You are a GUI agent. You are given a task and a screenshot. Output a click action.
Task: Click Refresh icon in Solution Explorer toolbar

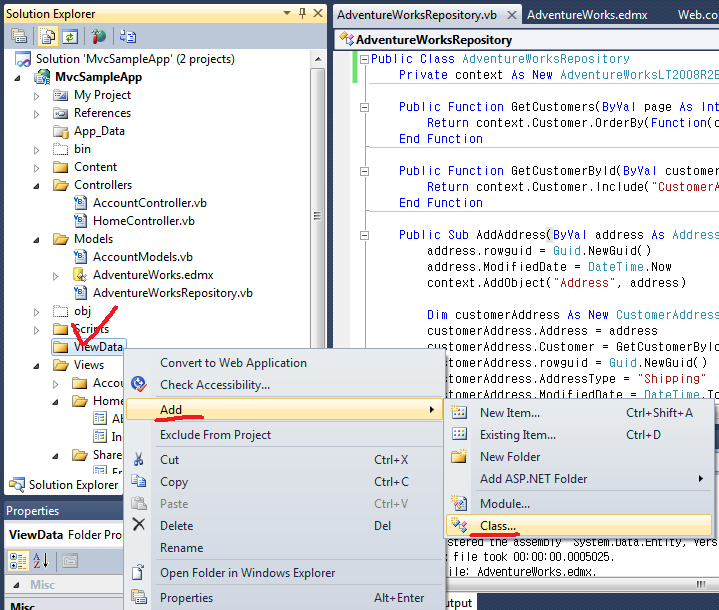point(70,36)
